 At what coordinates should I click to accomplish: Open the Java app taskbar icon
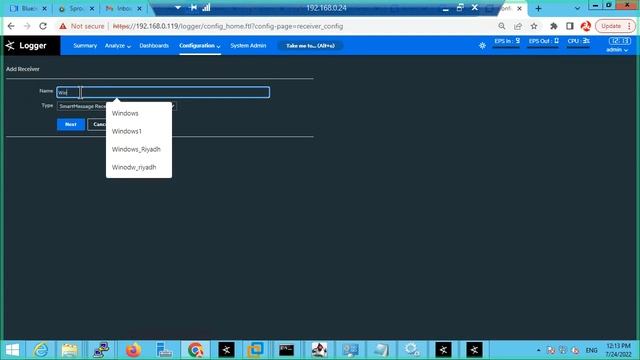click(x=319, y=350)
